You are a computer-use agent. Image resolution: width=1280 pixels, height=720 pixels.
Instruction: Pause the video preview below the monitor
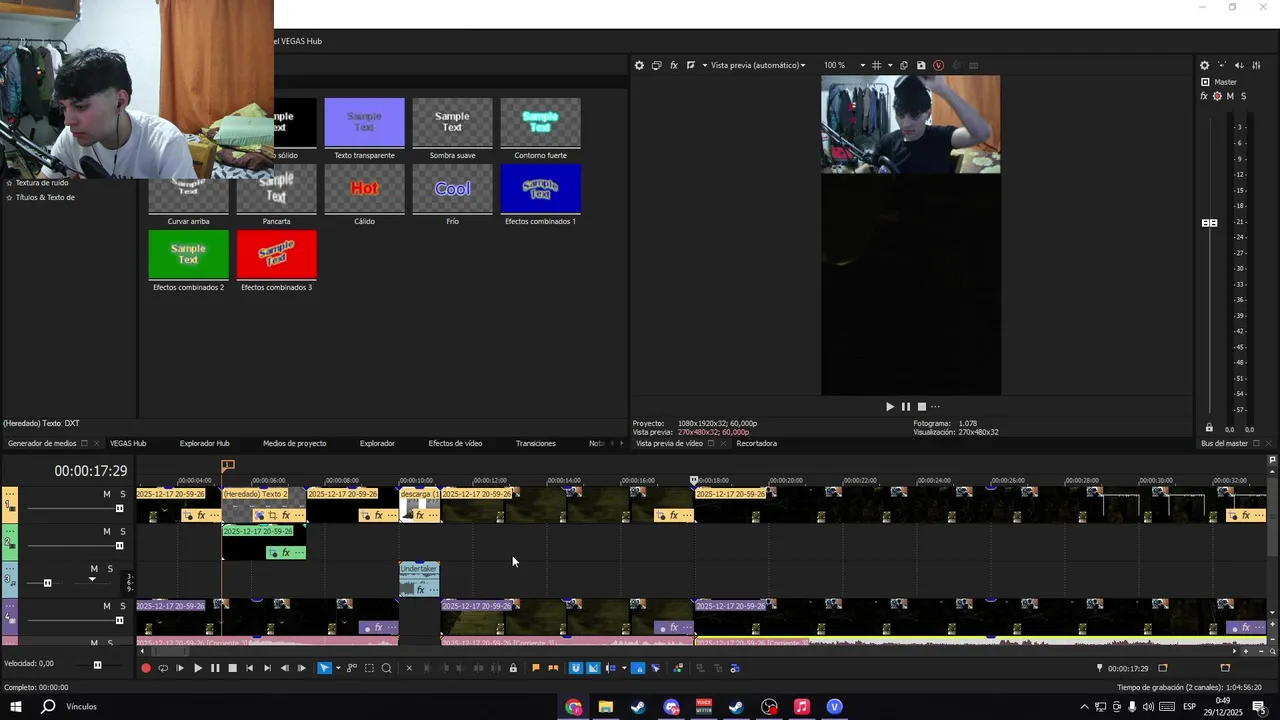[906, 407]
